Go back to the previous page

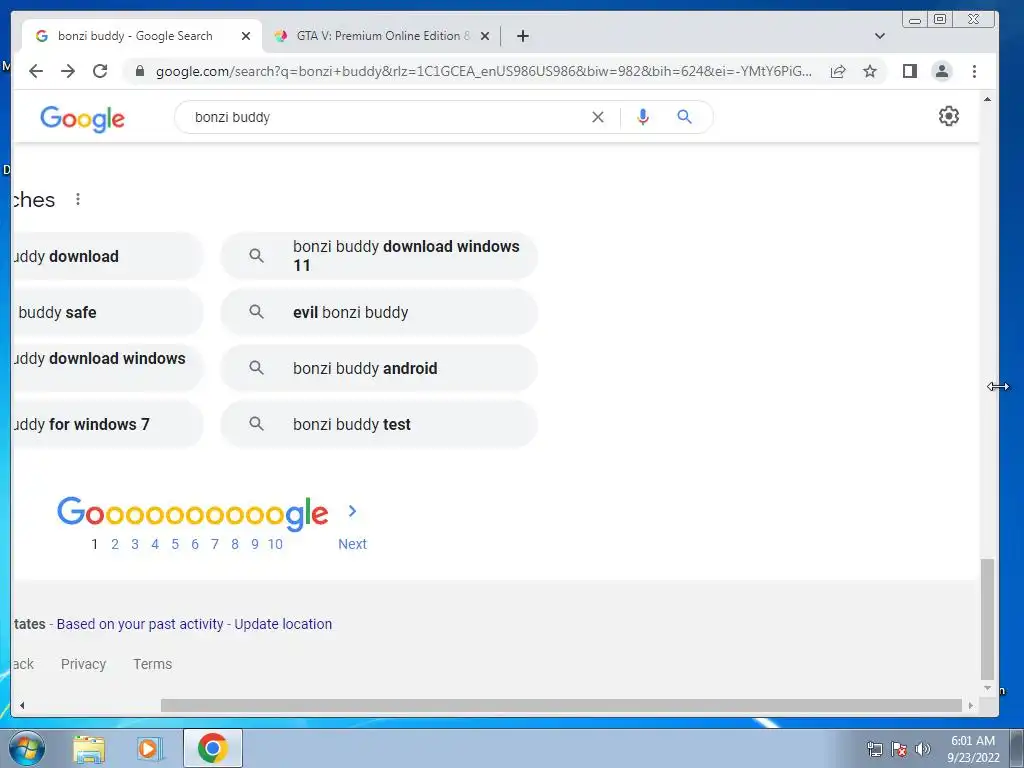click(x=36, y=71)
